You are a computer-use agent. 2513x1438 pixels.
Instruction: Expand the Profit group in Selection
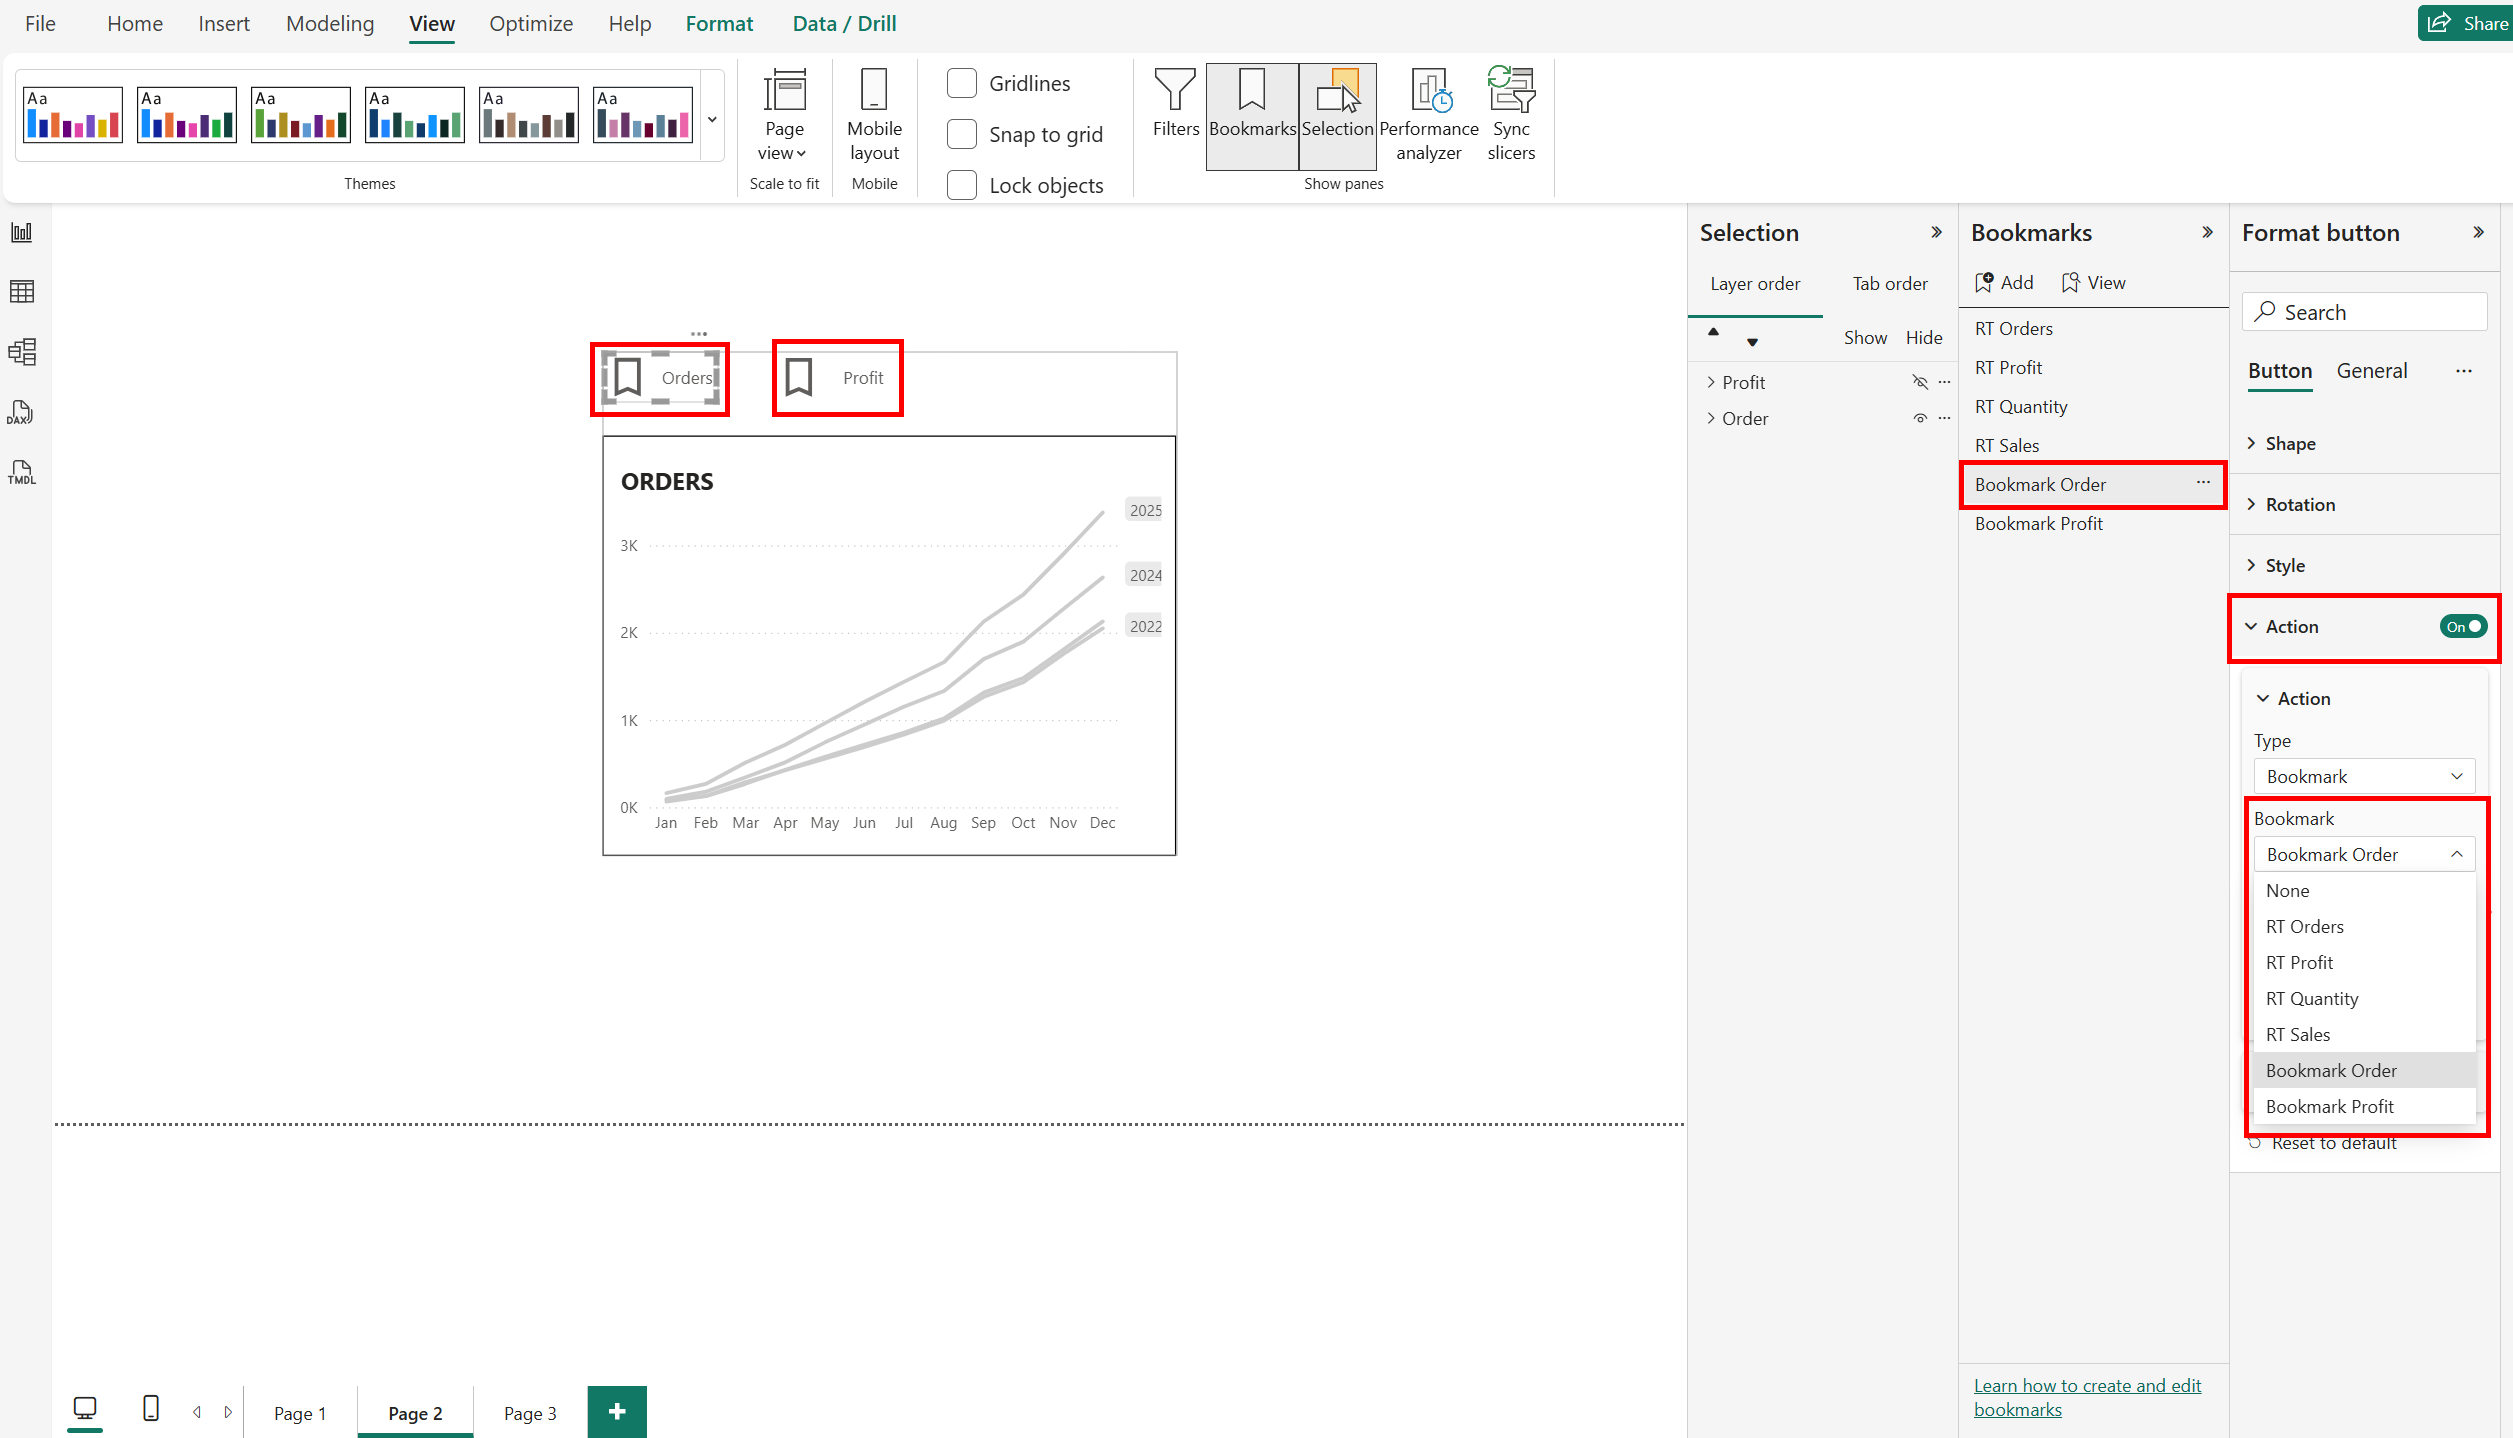1711,382
